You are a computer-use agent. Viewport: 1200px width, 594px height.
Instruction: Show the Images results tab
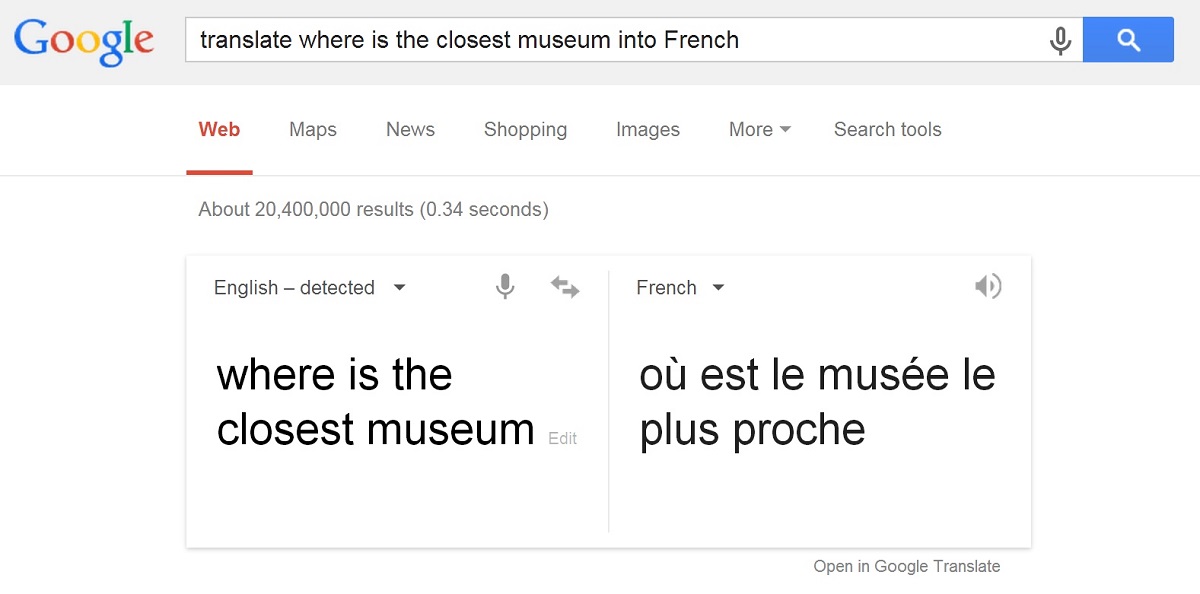[648, 129]
